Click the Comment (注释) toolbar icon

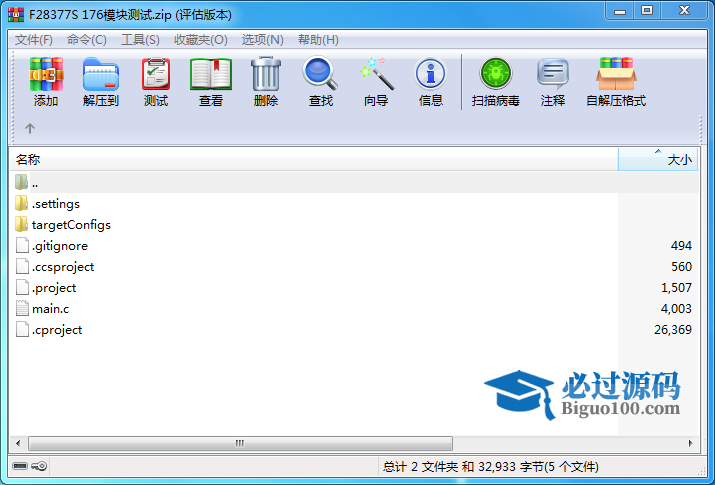click(552, 81)
